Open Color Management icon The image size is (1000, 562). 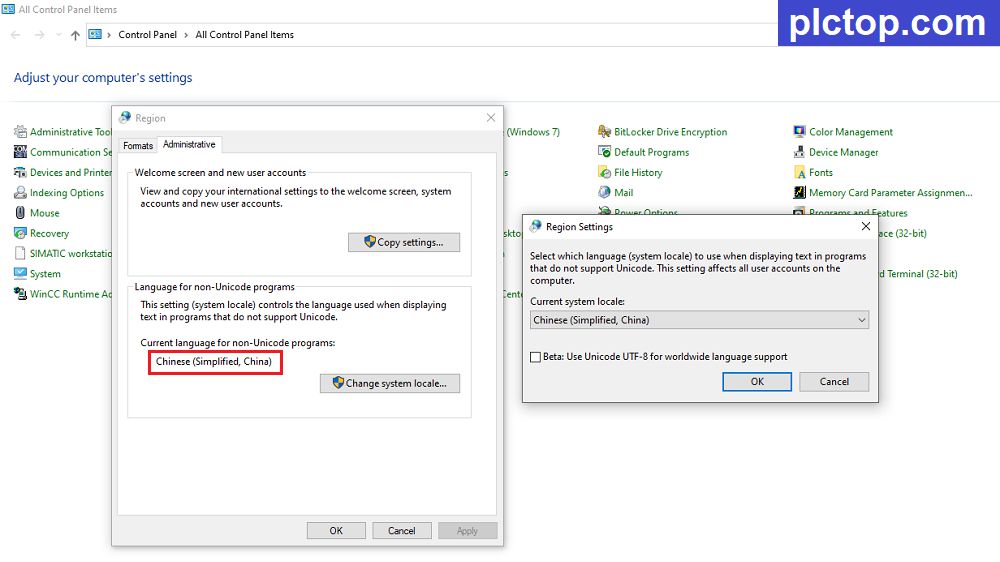coord(800,132)
